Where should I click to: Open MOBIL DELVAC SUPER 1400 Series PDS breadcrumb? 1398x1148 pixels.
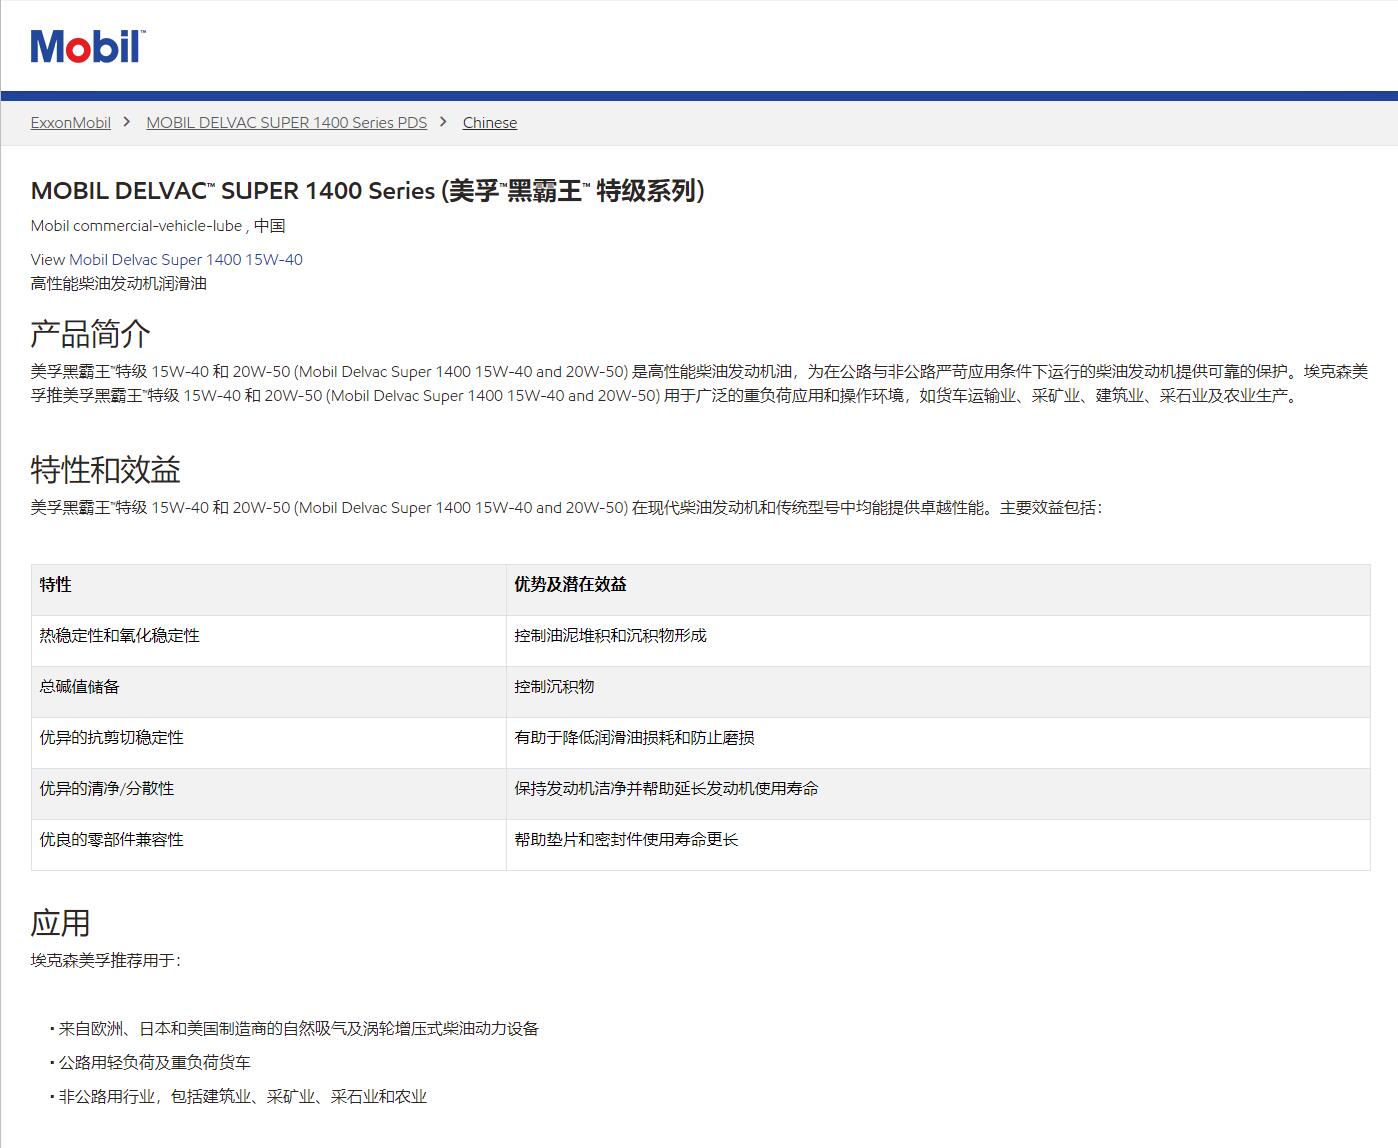[286, 122]
